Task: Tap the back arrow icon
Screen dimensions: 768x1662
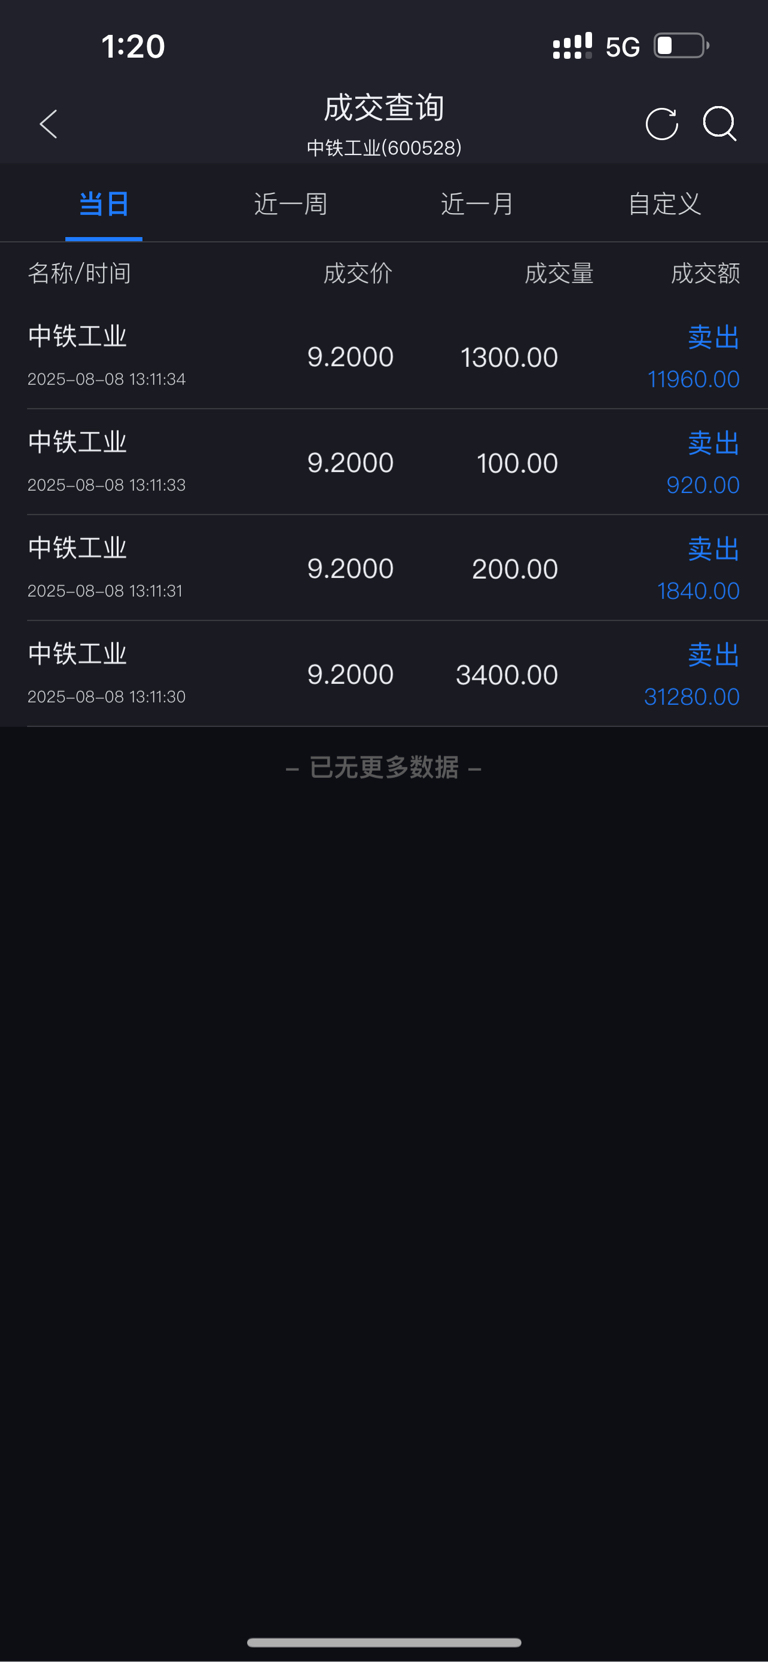Action: pos(48,124)
